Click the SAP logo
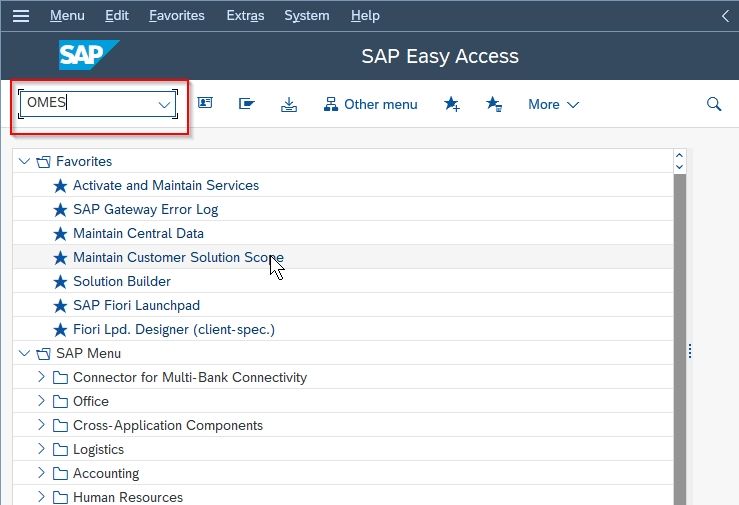This screenshot has width=739, height=505. pyautogui.click(x=89, y=55)
